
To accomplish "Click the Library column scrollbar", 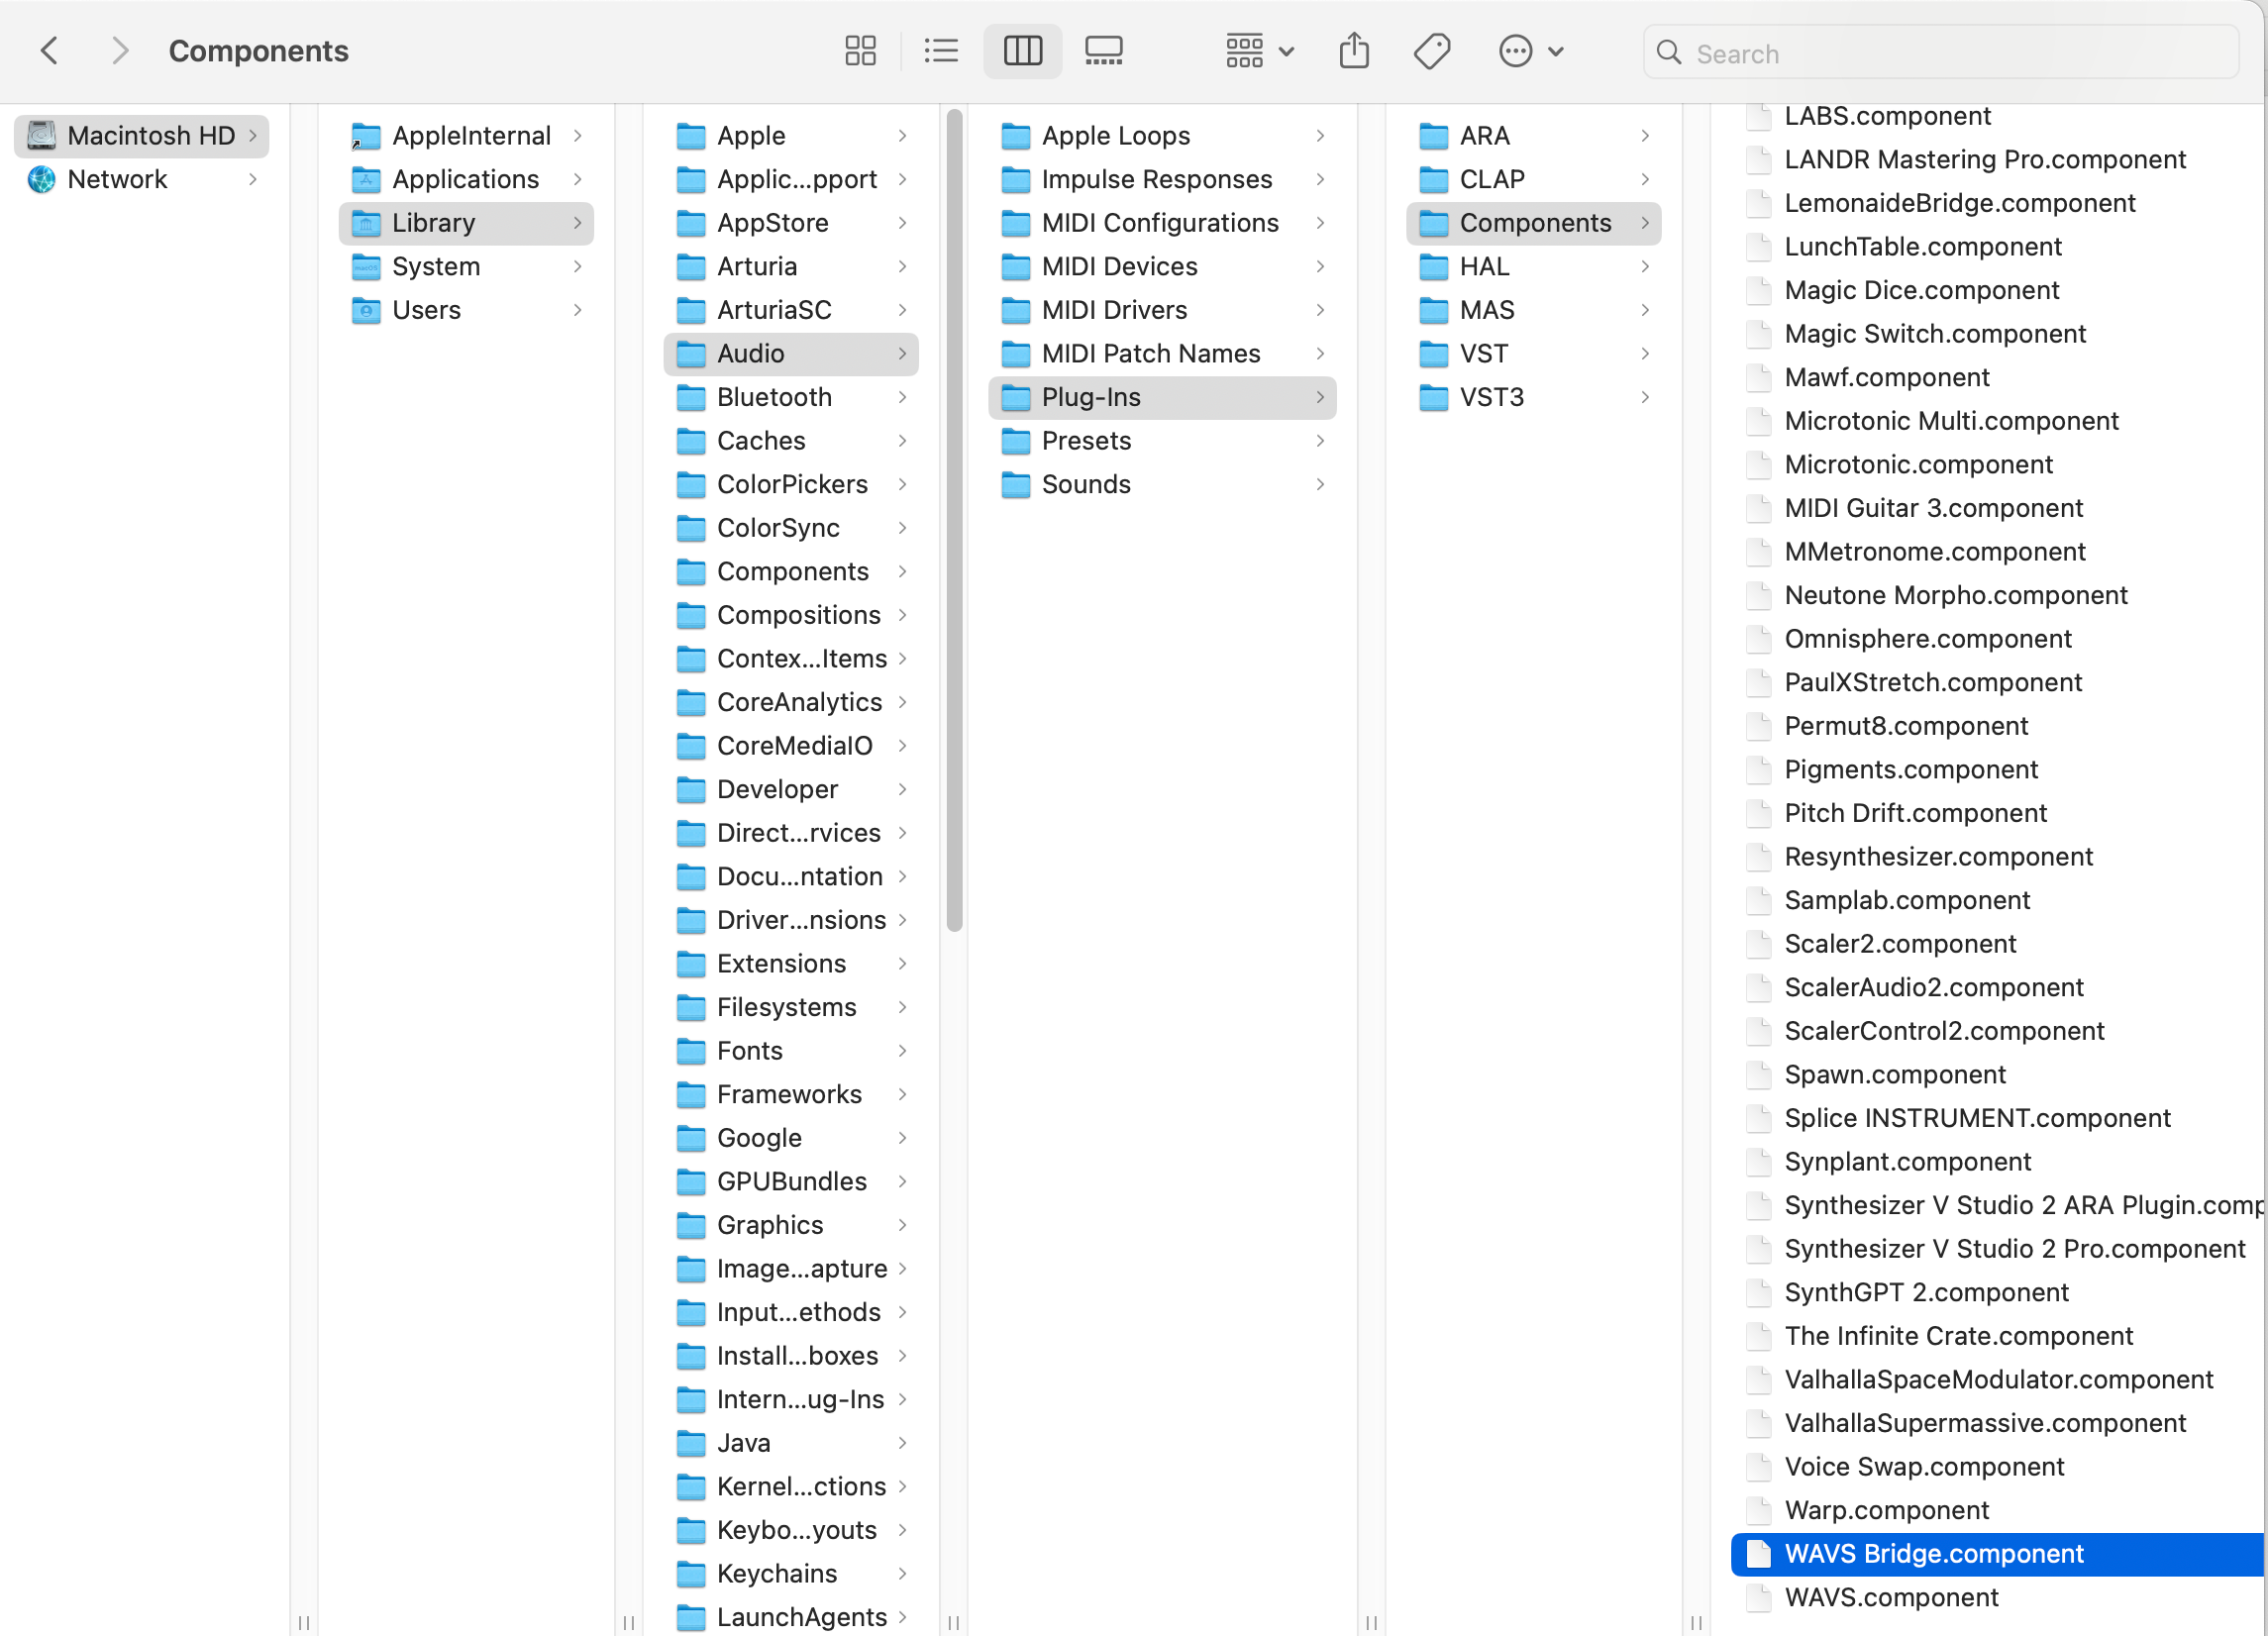I will 954,520.
